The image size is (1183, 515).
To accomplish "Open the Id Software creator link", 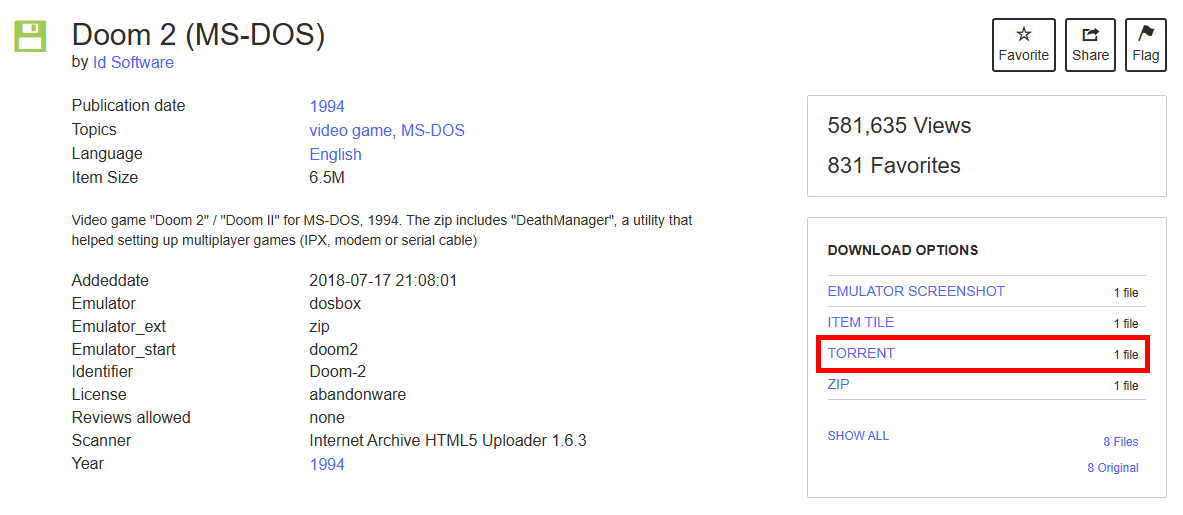I will [133, 62].
